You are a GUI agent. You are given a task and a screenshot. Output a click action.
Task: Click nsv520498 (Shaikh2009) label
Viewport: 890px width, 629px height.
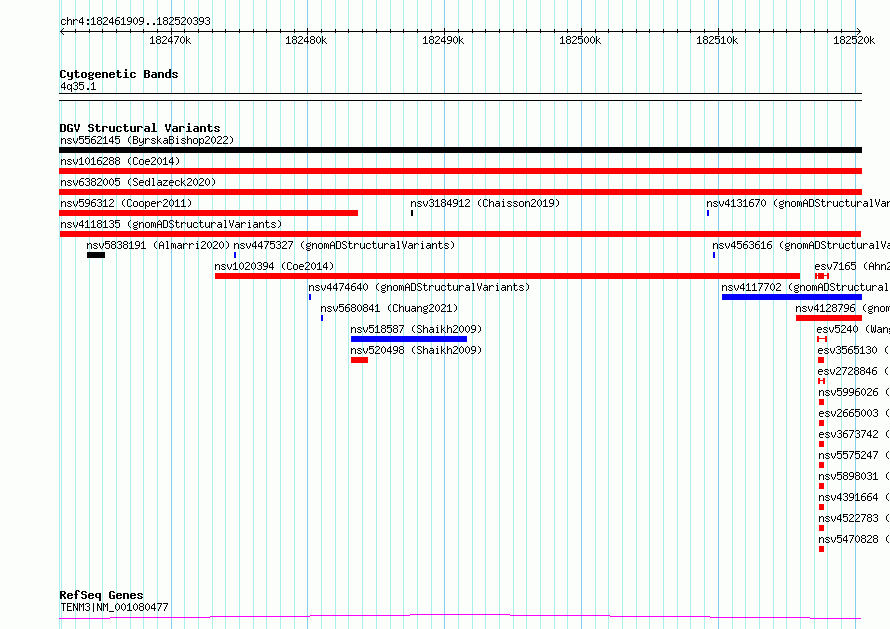pos(416,350)
